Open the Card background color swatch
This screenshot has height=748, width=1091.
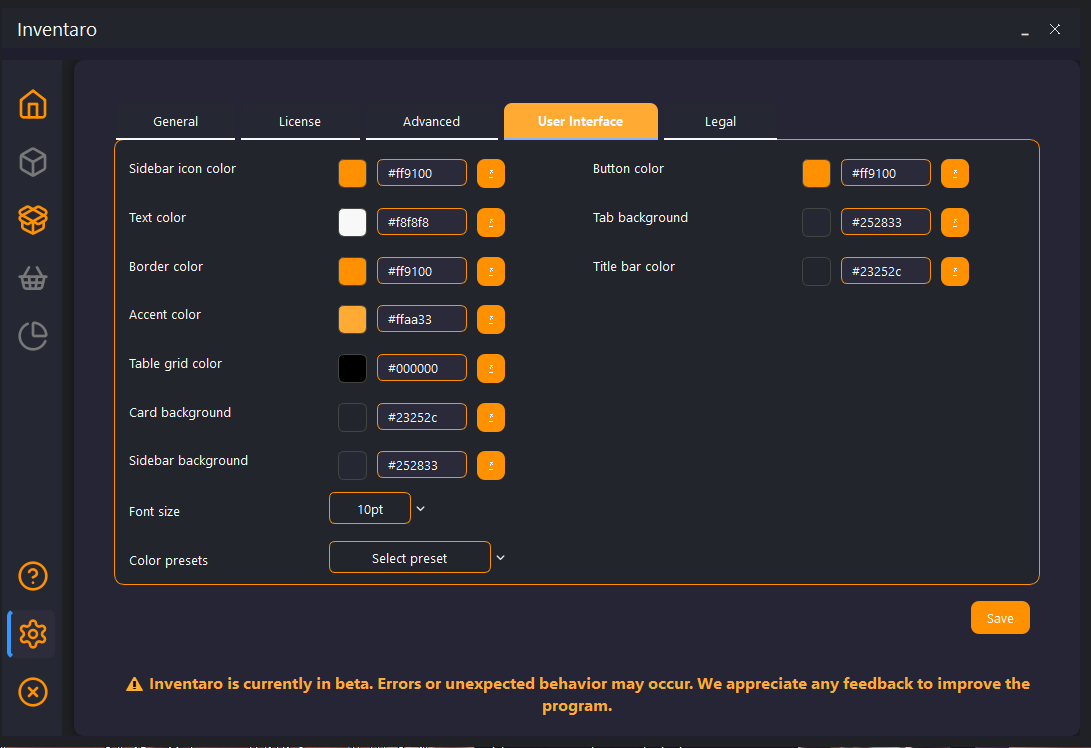352,417
